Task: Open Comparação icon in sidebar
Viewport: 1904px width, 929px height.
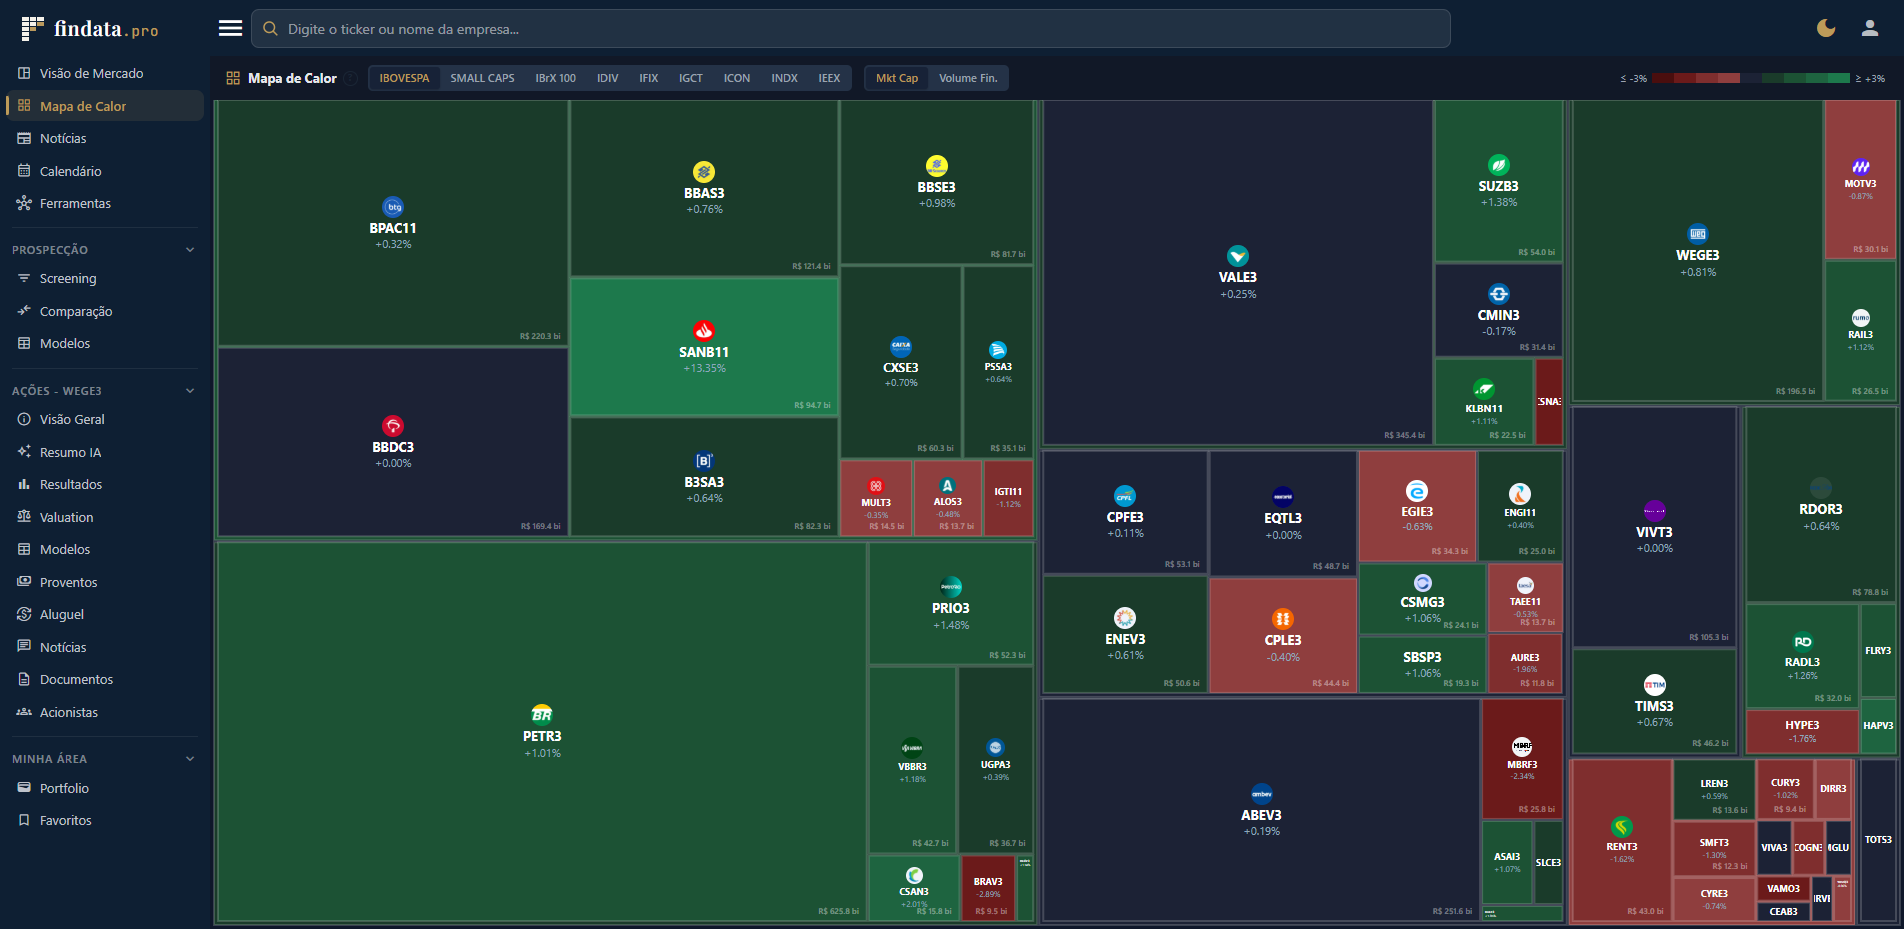Action: (x=24, y=311)
